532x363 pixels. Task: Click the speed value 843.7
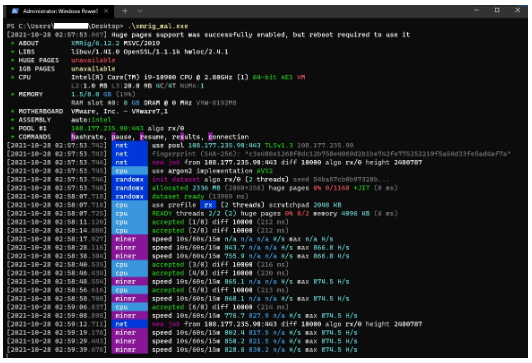click(x=234, y=247)
